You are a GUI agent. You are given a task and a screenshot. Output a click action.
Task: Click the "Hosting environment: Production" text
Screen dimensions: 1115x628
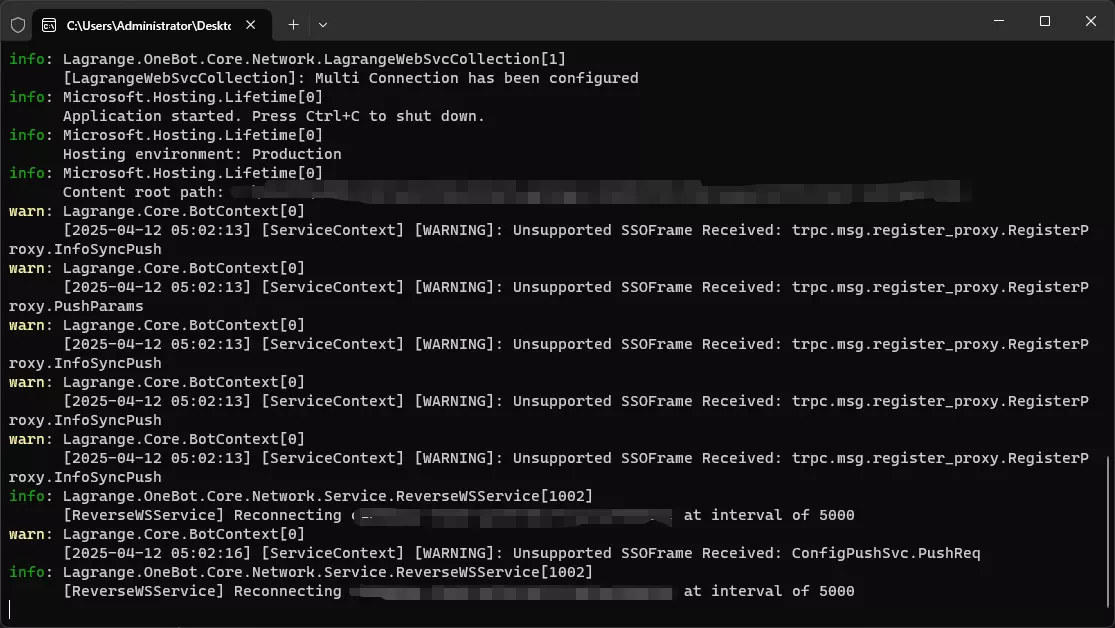tap(202, 154)
